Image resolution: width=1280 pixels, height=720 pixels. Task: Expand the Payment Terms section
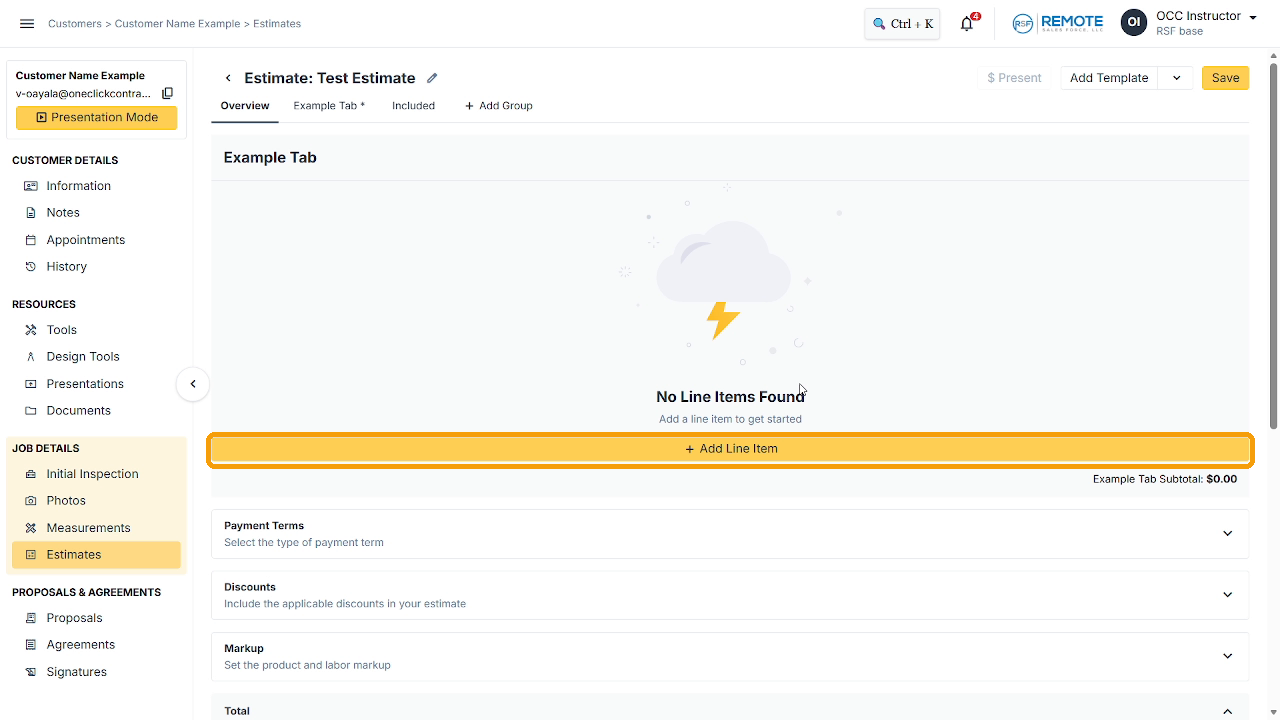click(x=730, y=534)
